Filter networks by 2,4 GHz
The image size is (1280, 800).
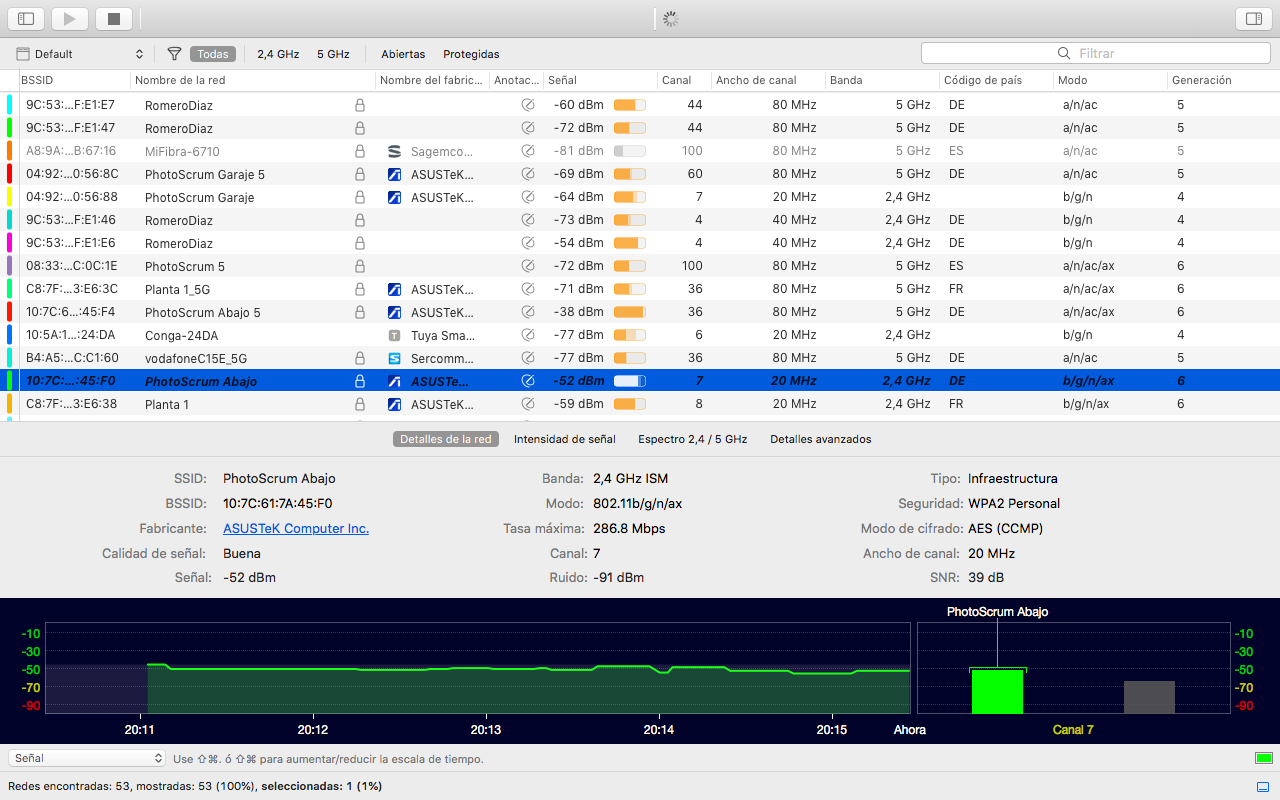278,54
